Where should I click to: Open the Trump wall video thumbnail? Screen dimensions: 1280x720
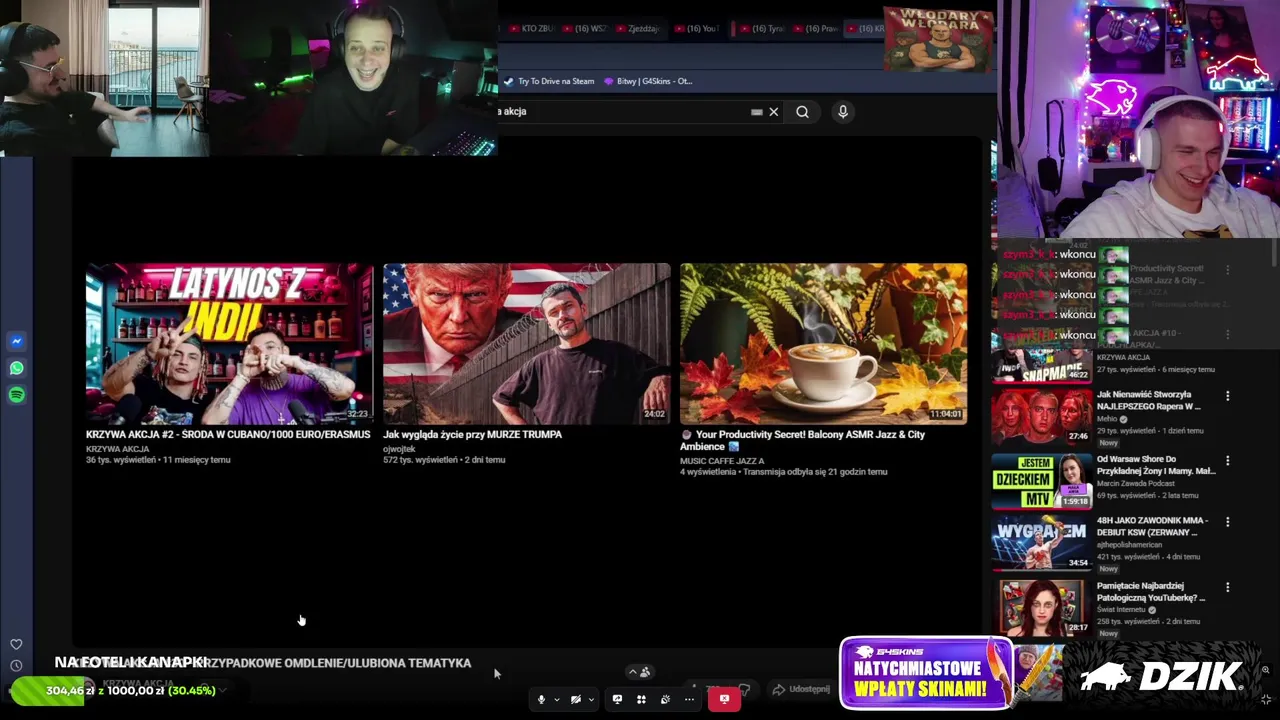(x=526, y=344)
